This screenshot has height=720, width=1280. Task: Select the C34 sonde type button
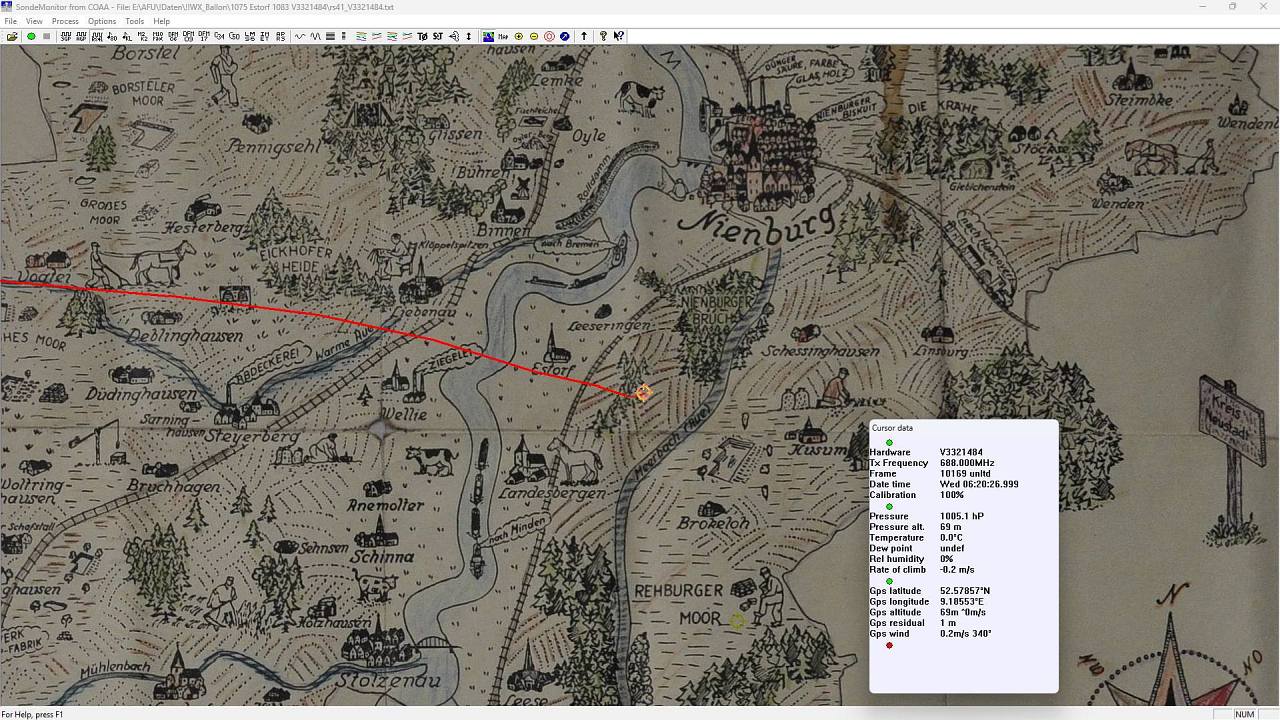coord(219,36)
